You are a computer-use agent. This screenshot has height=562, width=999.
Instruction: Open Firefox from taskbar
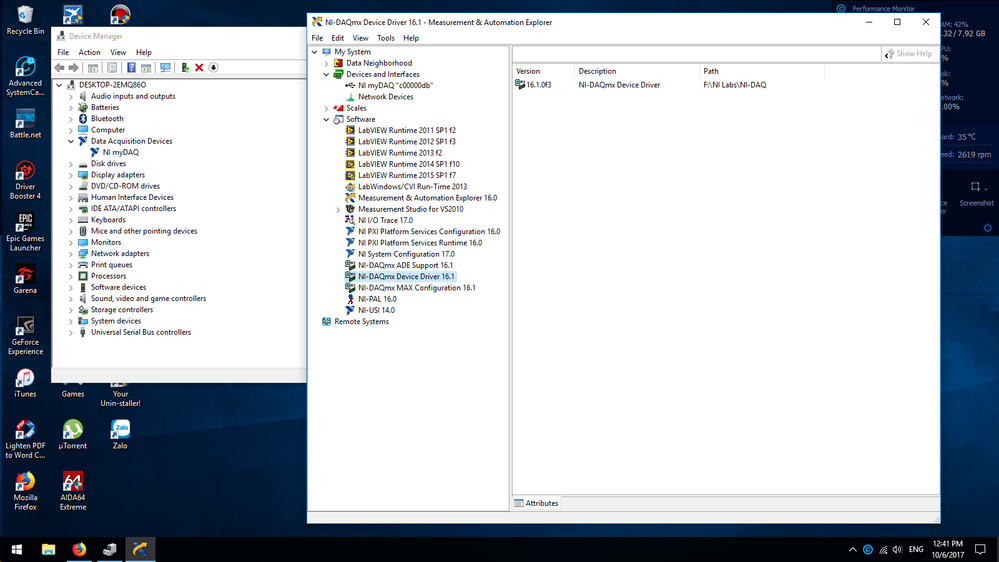[x=79, y=549]
